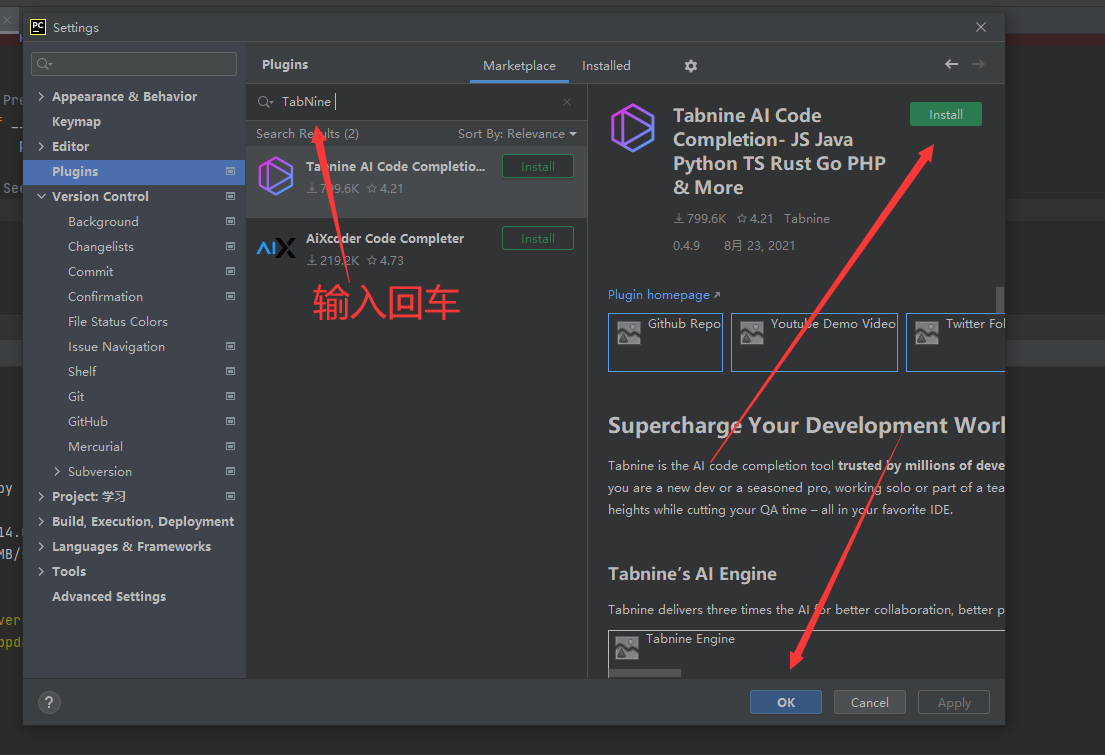Image resolution: width=1105 pixels, height=755 pixels.
Task: Click the project-level icon beside Project: 学习
Action: point(230,496)
